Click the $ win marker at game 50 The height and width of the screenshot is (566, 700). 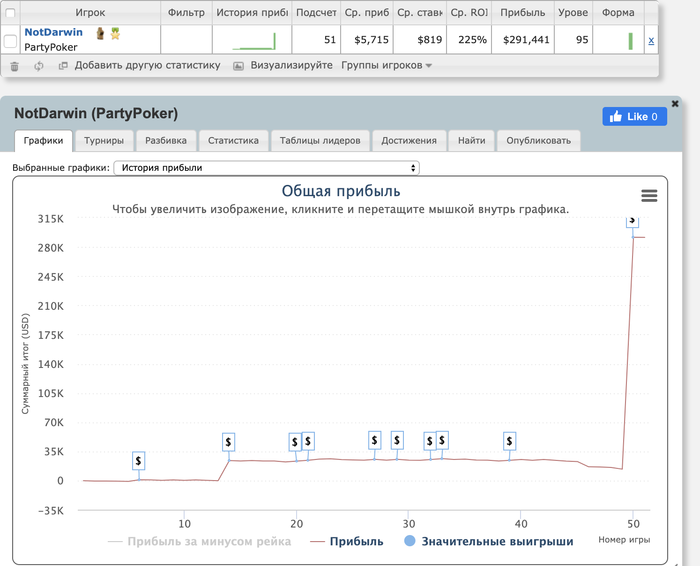(632, 221)
